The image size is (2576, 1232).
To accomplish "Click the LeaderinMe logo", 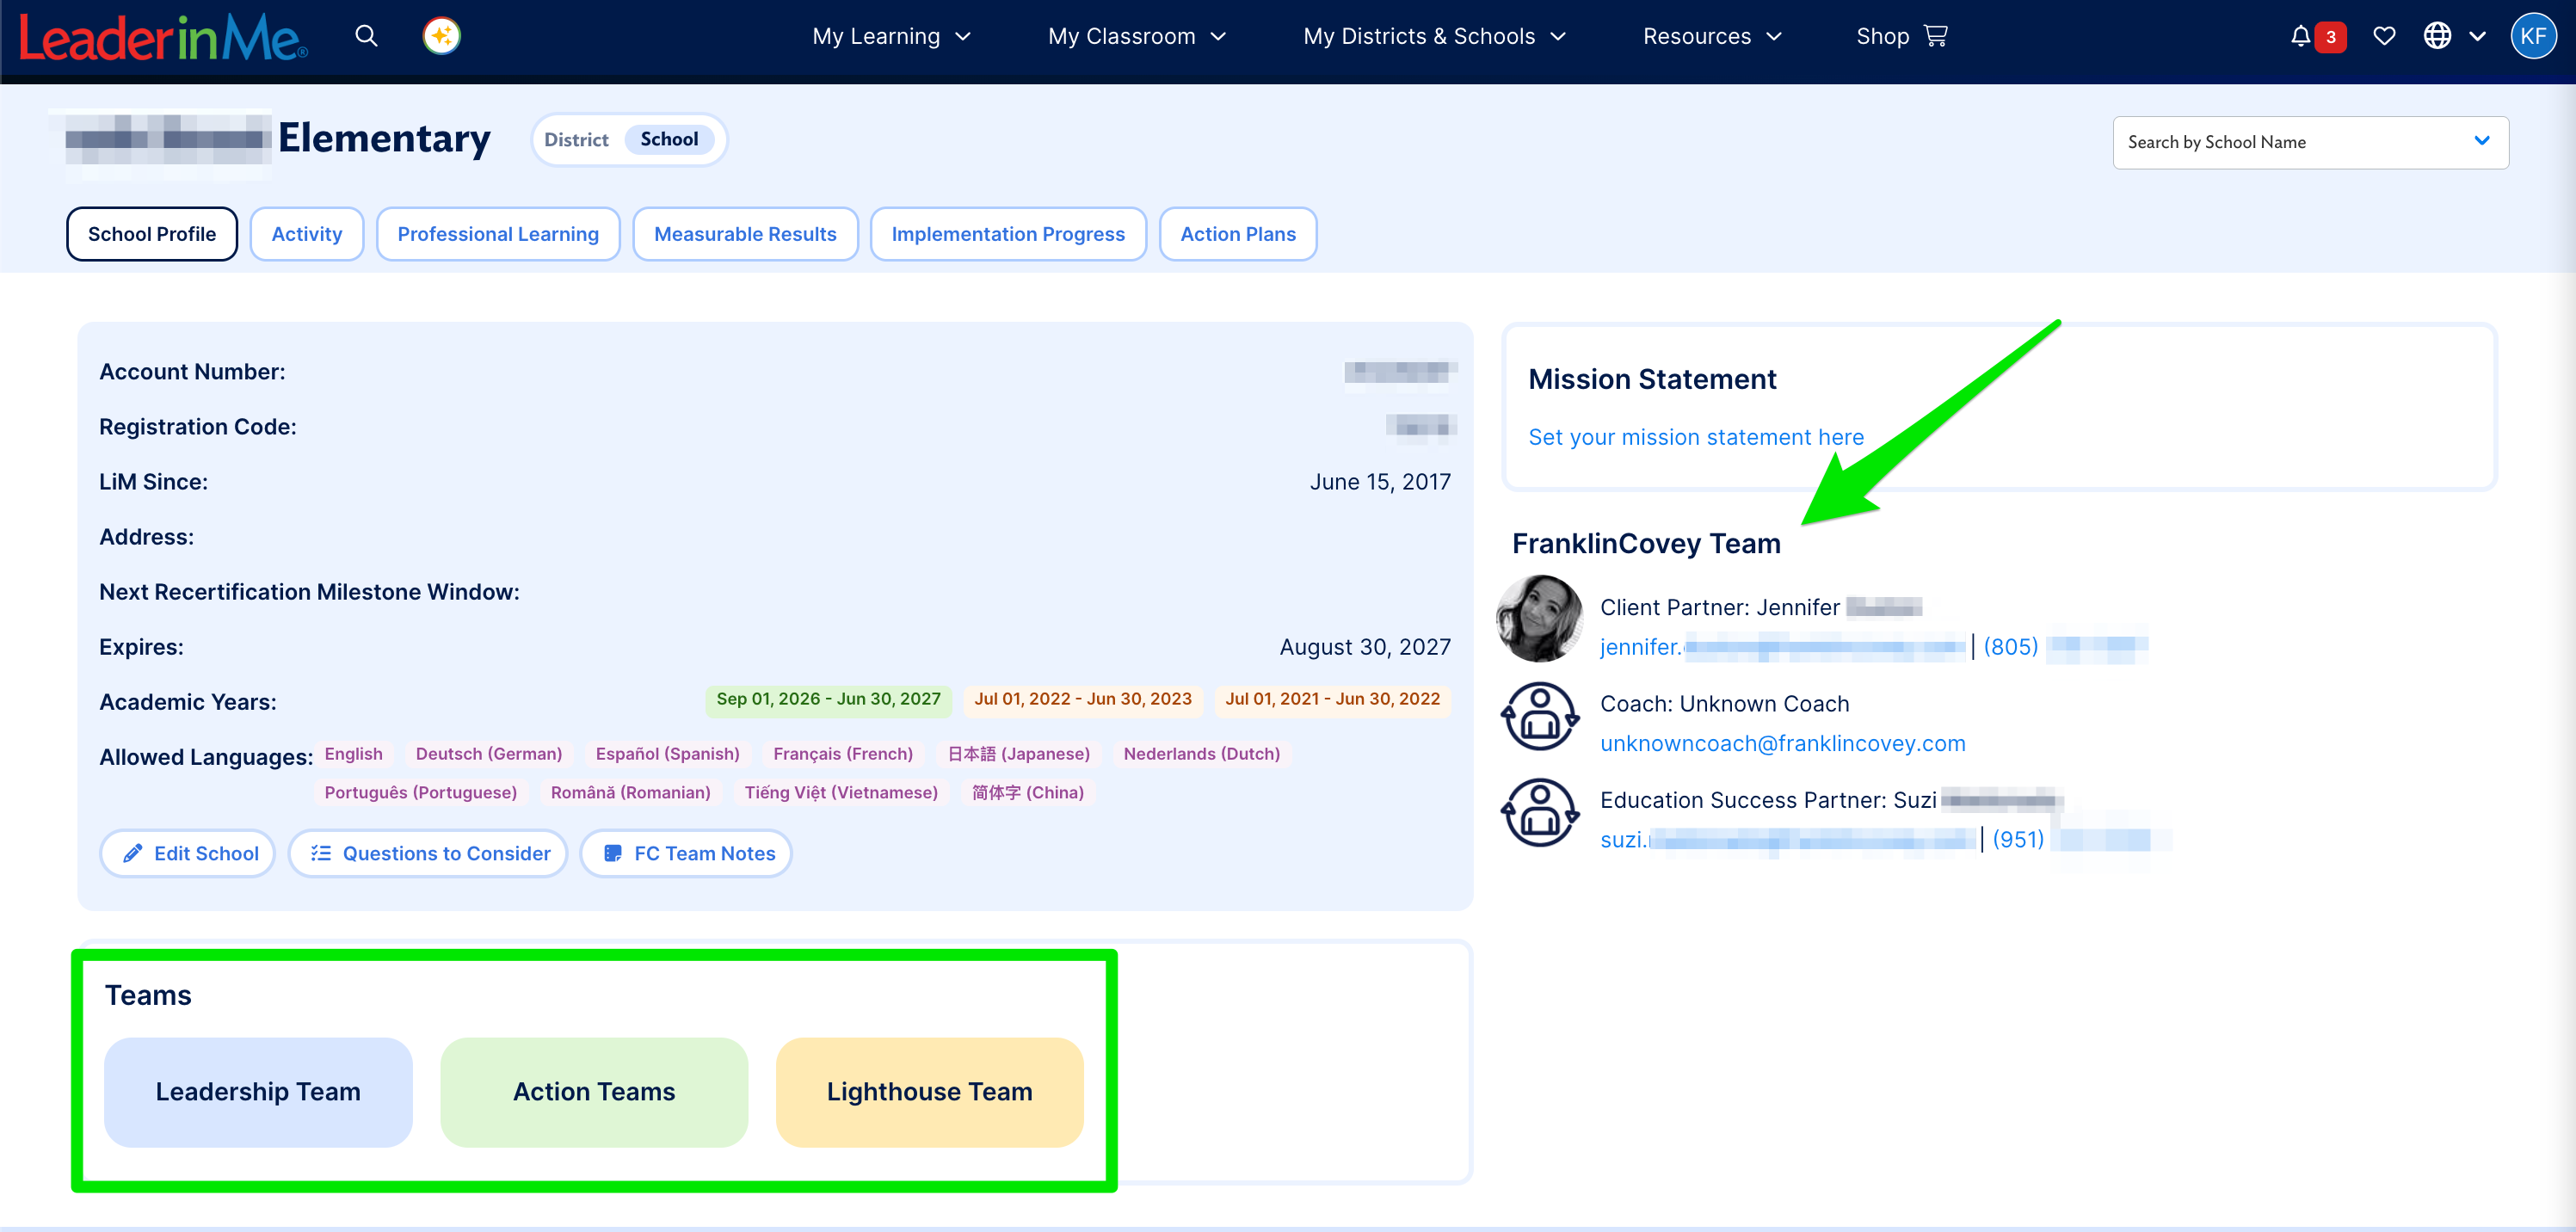I will tap(163, 38).
